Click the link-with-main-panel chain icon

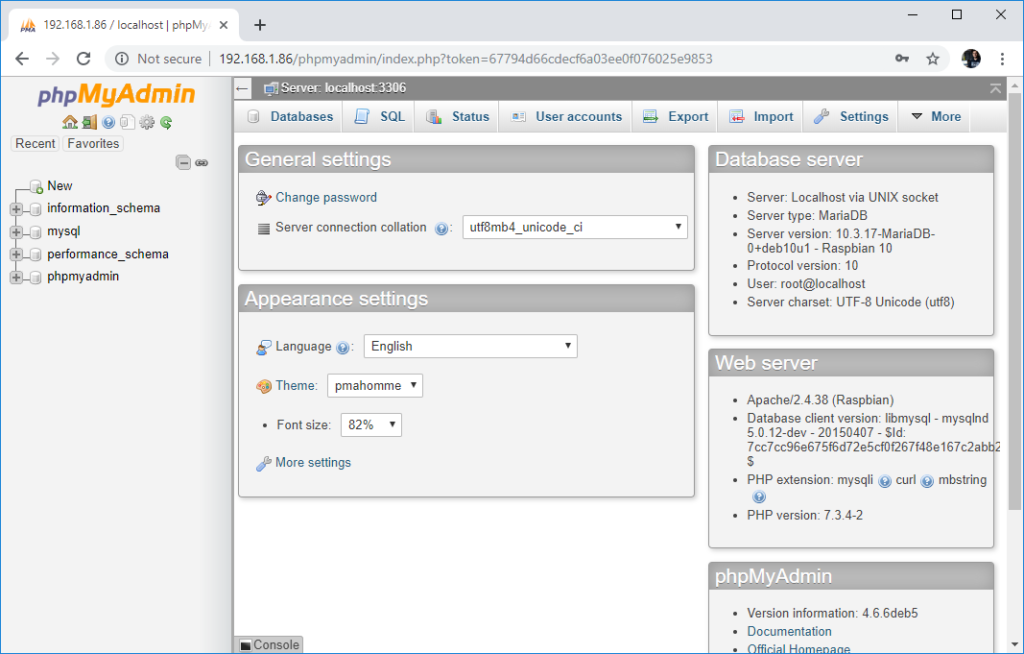click(202, 162)
